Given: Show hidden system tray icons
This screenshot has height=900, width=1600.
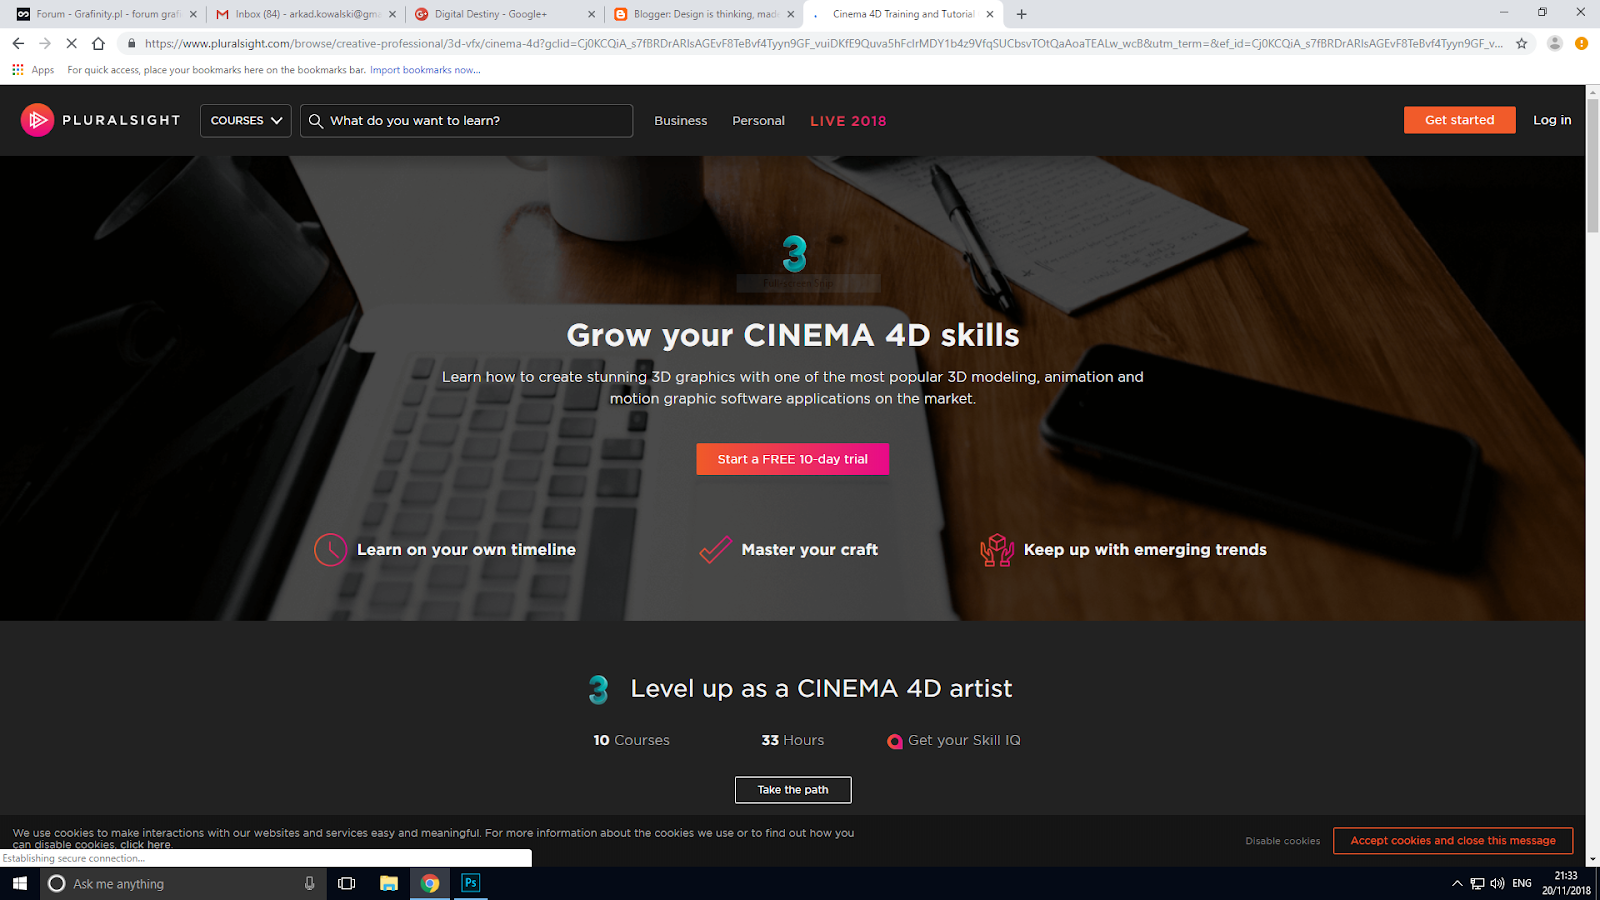Looking at the screenshot, I should [1457, 883].
